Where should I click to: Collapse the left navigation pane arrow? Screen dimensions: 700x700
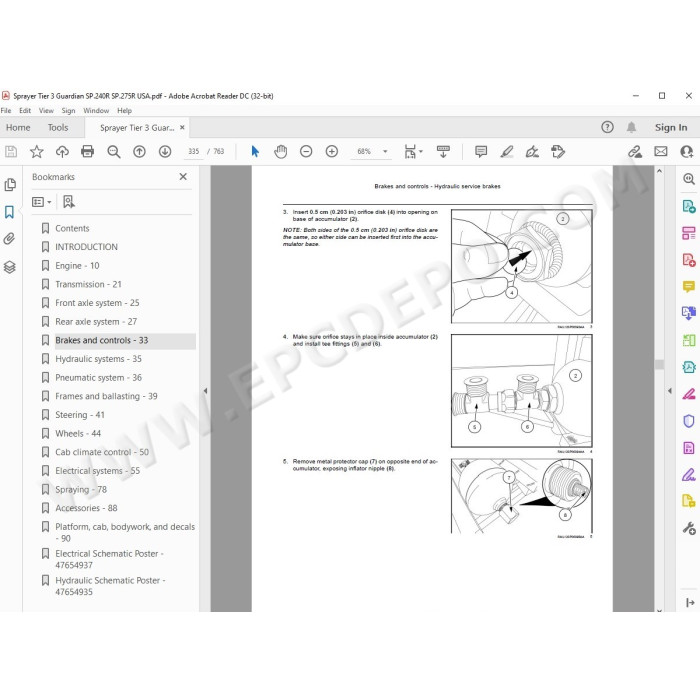(205, 391)
